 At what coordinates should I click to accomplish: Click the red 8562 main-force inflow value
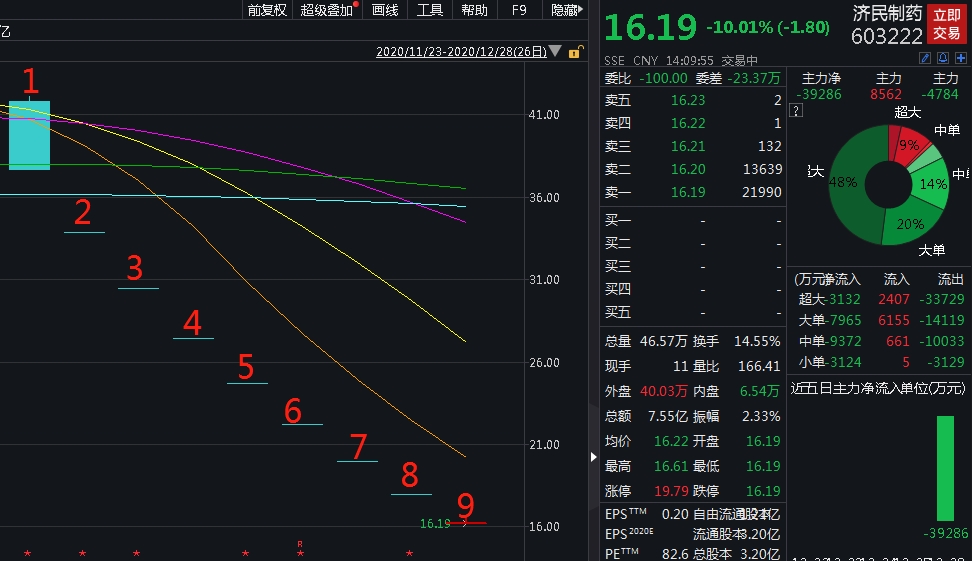point(885,94)
